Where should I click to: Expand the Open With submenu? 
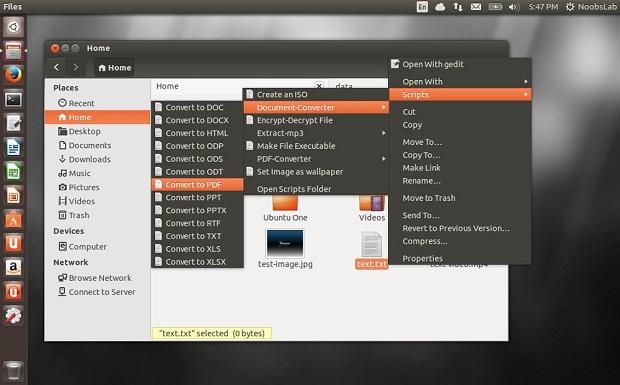tap(460, 81)
